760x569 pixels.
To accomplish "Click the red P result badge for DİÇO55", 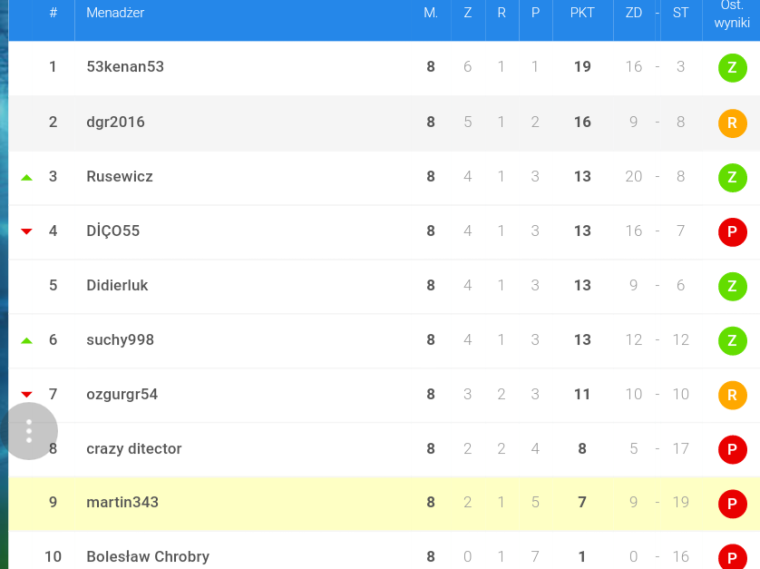I will click(732, 232).
